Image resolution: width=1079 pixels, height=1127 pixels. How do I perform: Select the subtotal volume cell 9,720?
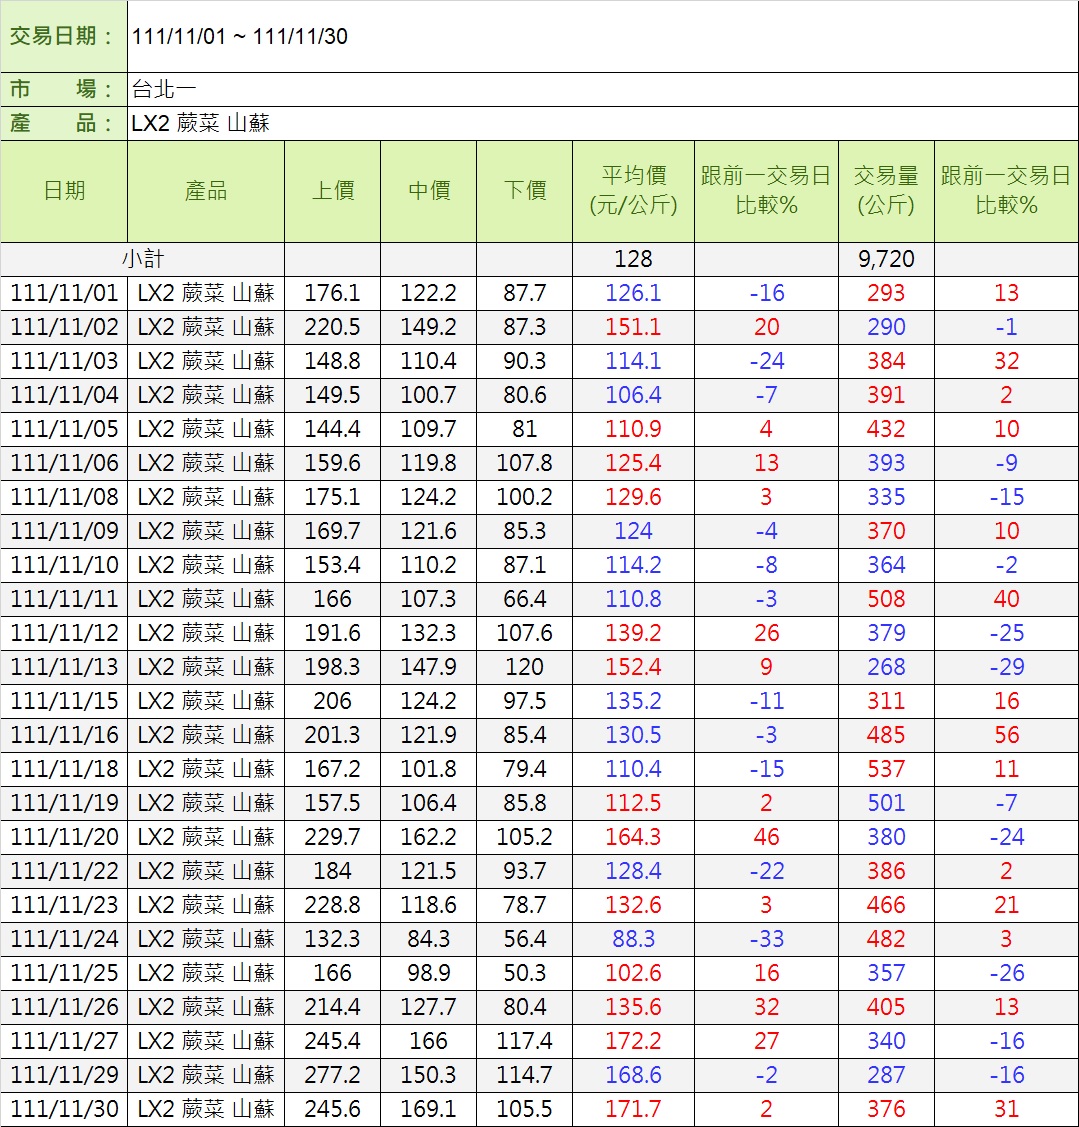coord(886,259)
